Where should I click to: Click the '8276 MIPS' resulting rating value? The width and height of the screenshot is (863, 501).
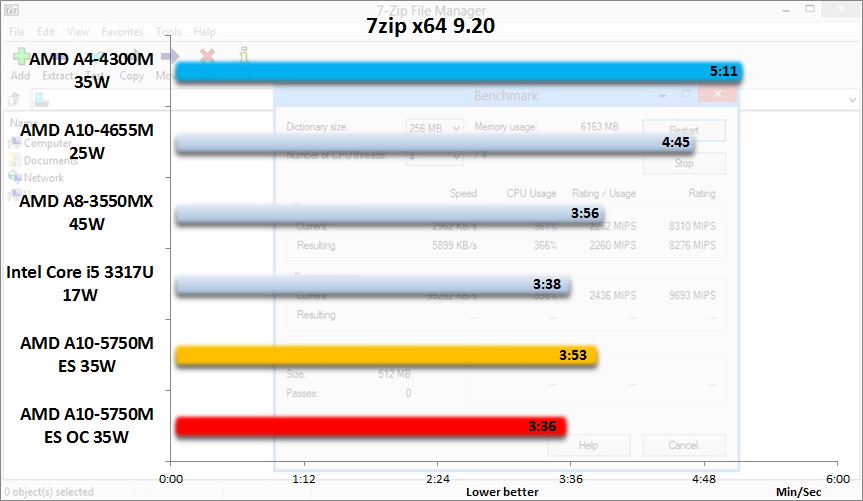pyautogui.click(x=692, y=245)
